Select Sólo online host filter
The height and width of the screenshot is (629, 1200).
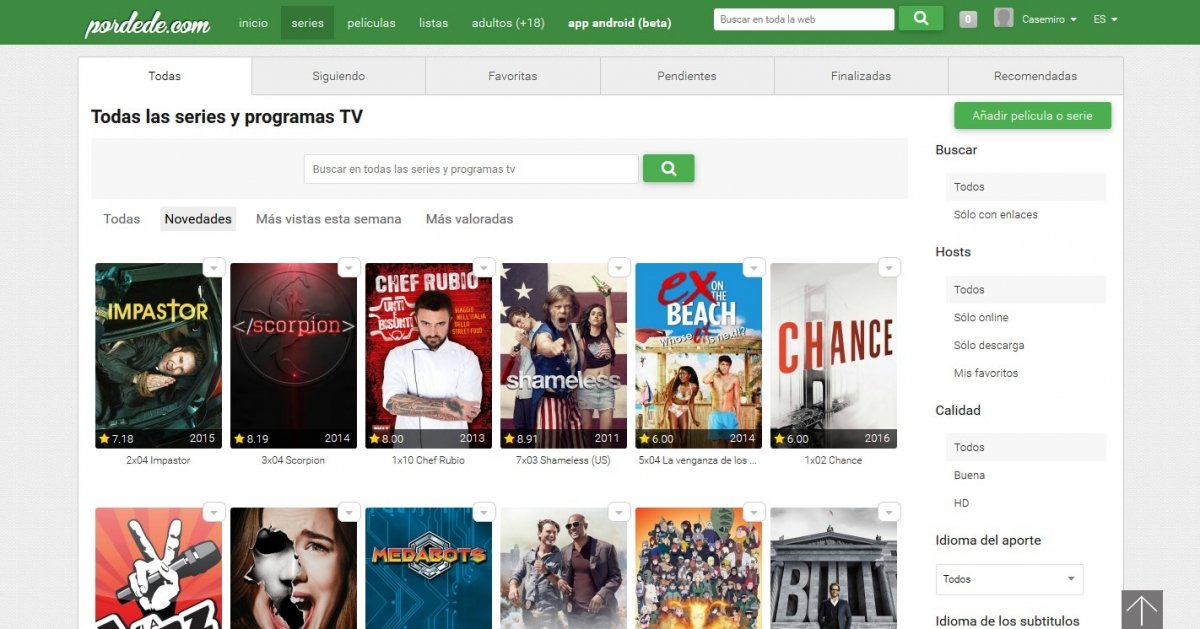981,318
